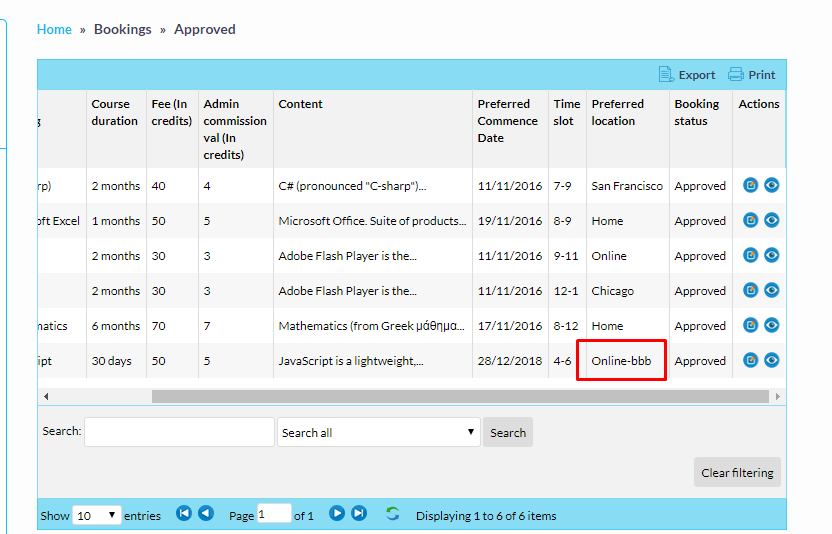View details of 19/11/2016 Home booking
832x534 pixels.
click(771, 220)
